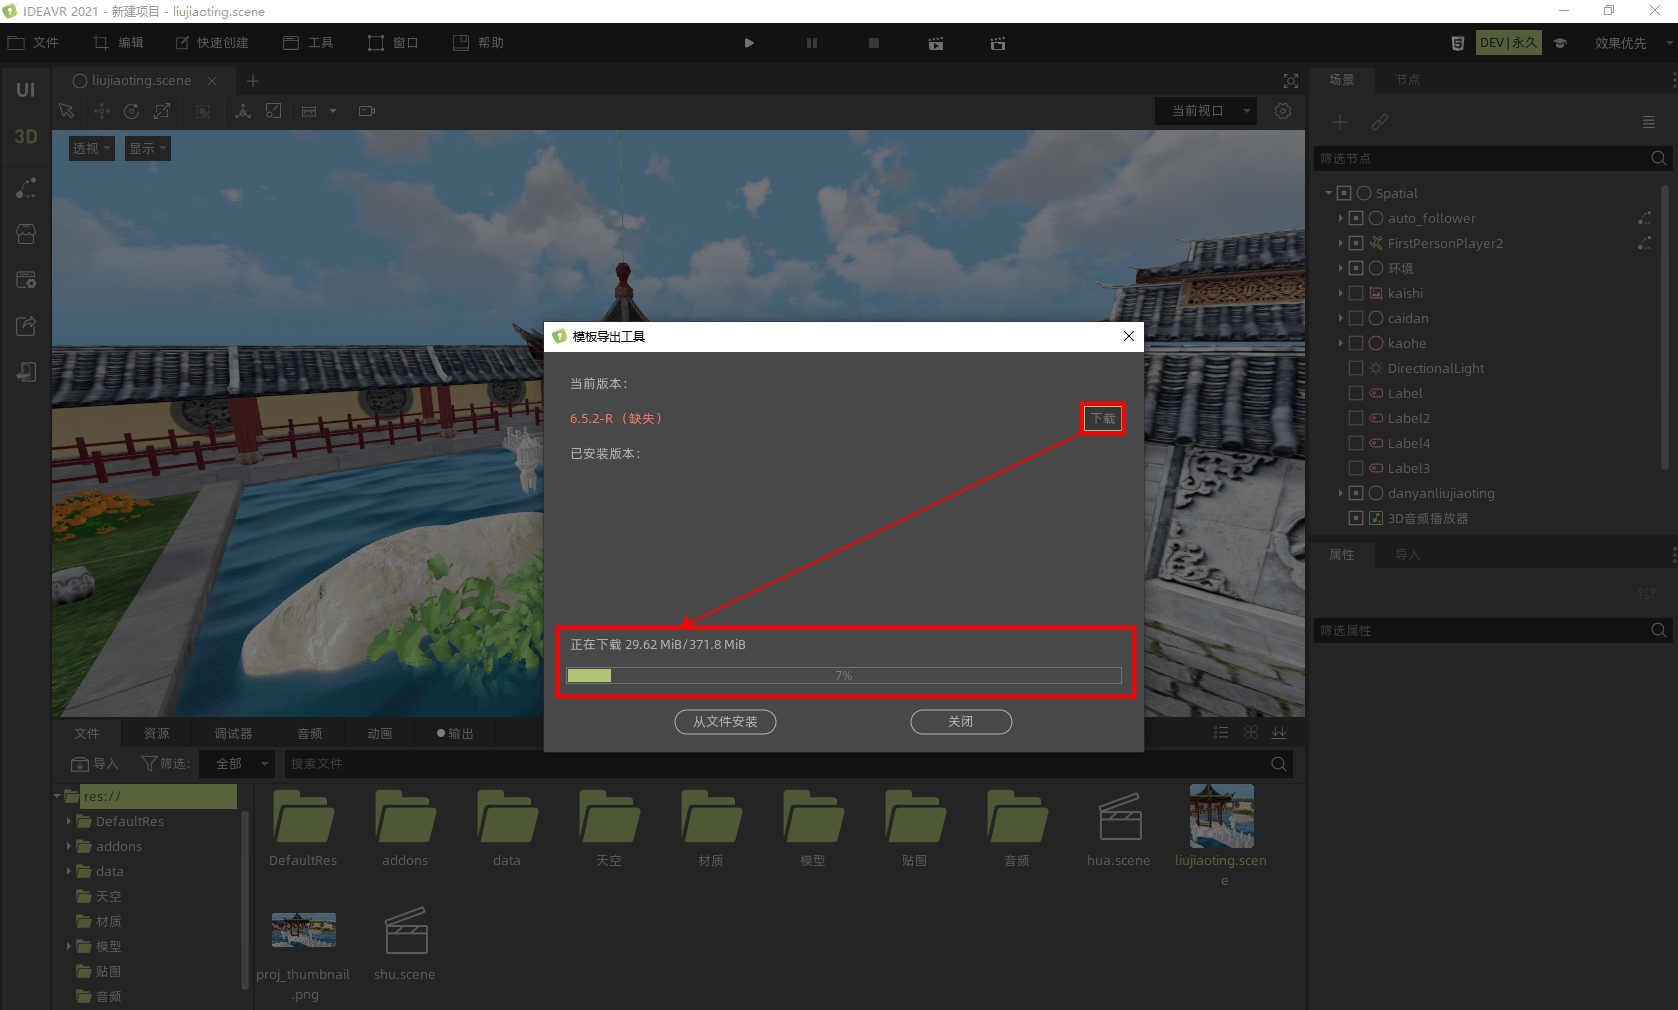Screen dimensions: 1678x1010
Task: Stop the running scene
Action: point(874,43)
